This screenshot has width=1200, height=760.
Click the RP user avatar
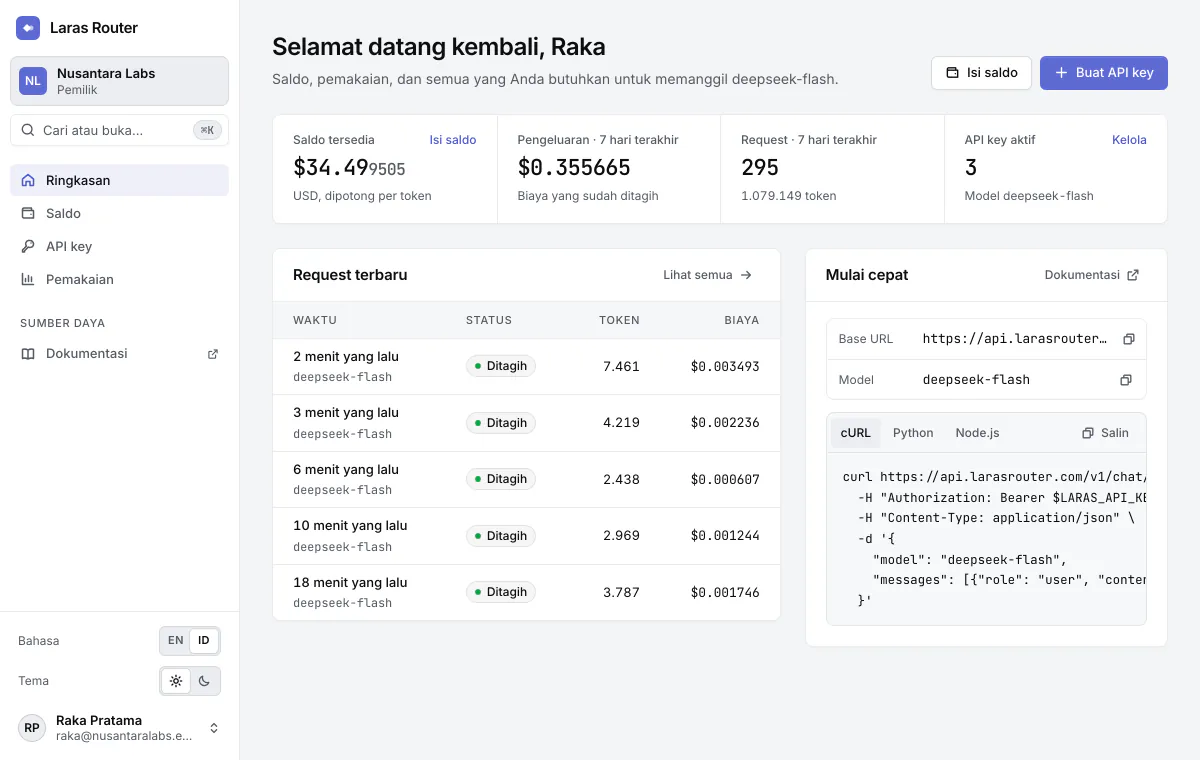32,728
